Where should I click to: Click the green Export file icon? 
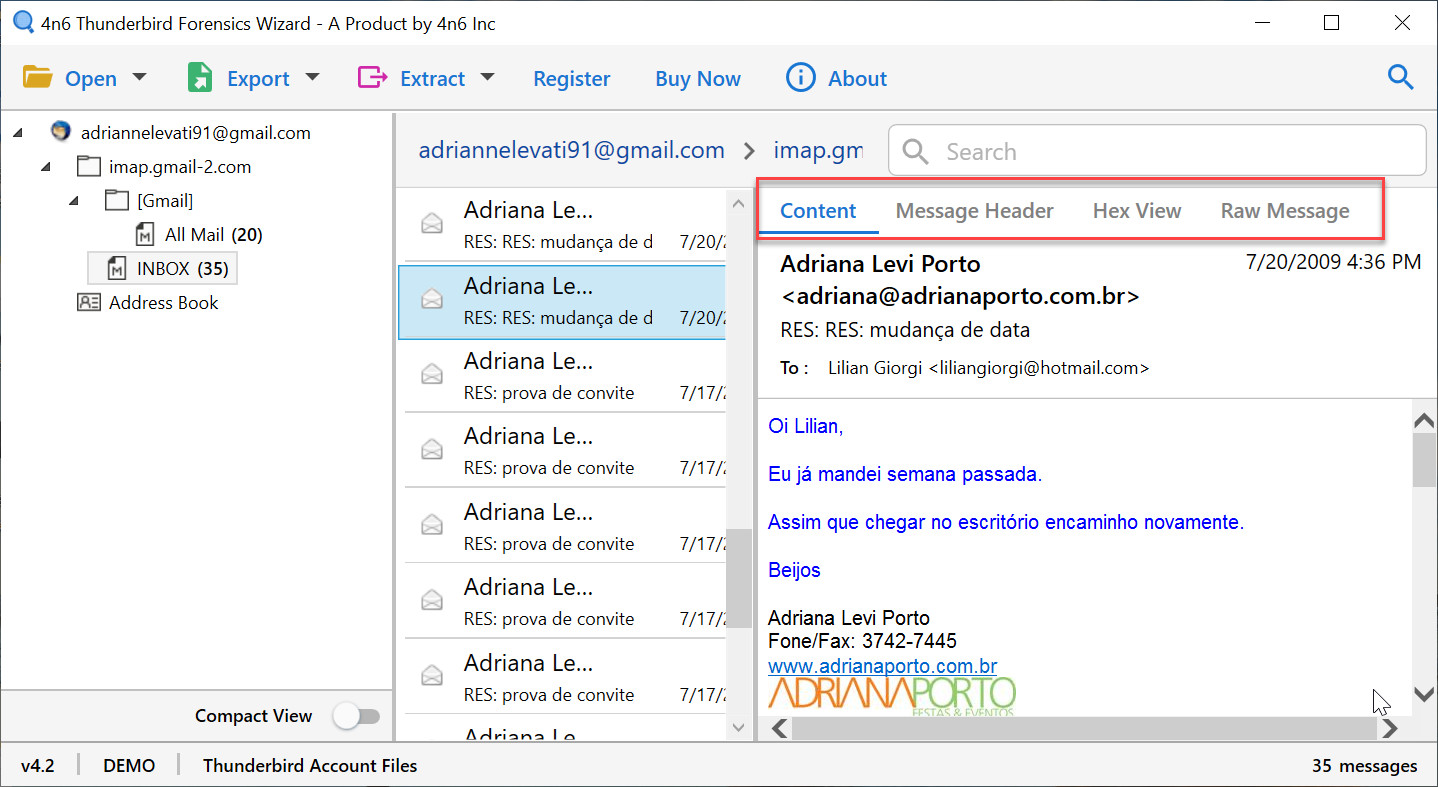[200, 78]
